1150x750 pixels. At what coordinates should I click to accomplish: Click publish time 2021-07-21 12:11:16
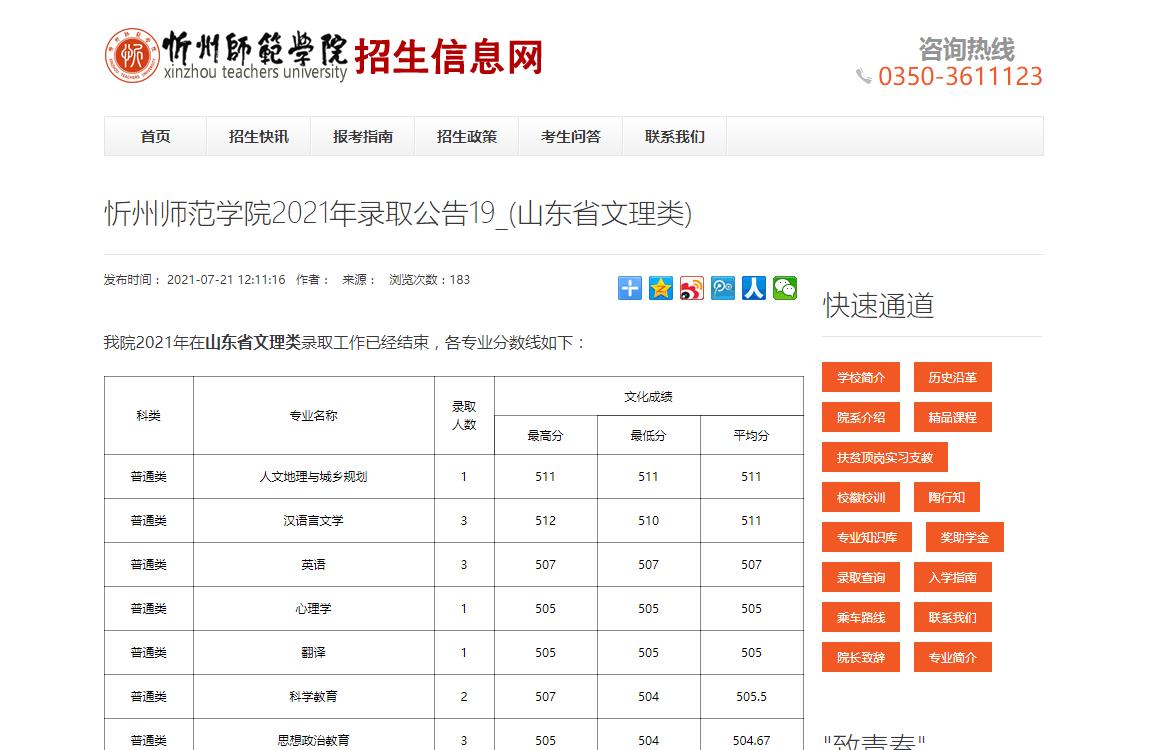(x=226, y=279)
